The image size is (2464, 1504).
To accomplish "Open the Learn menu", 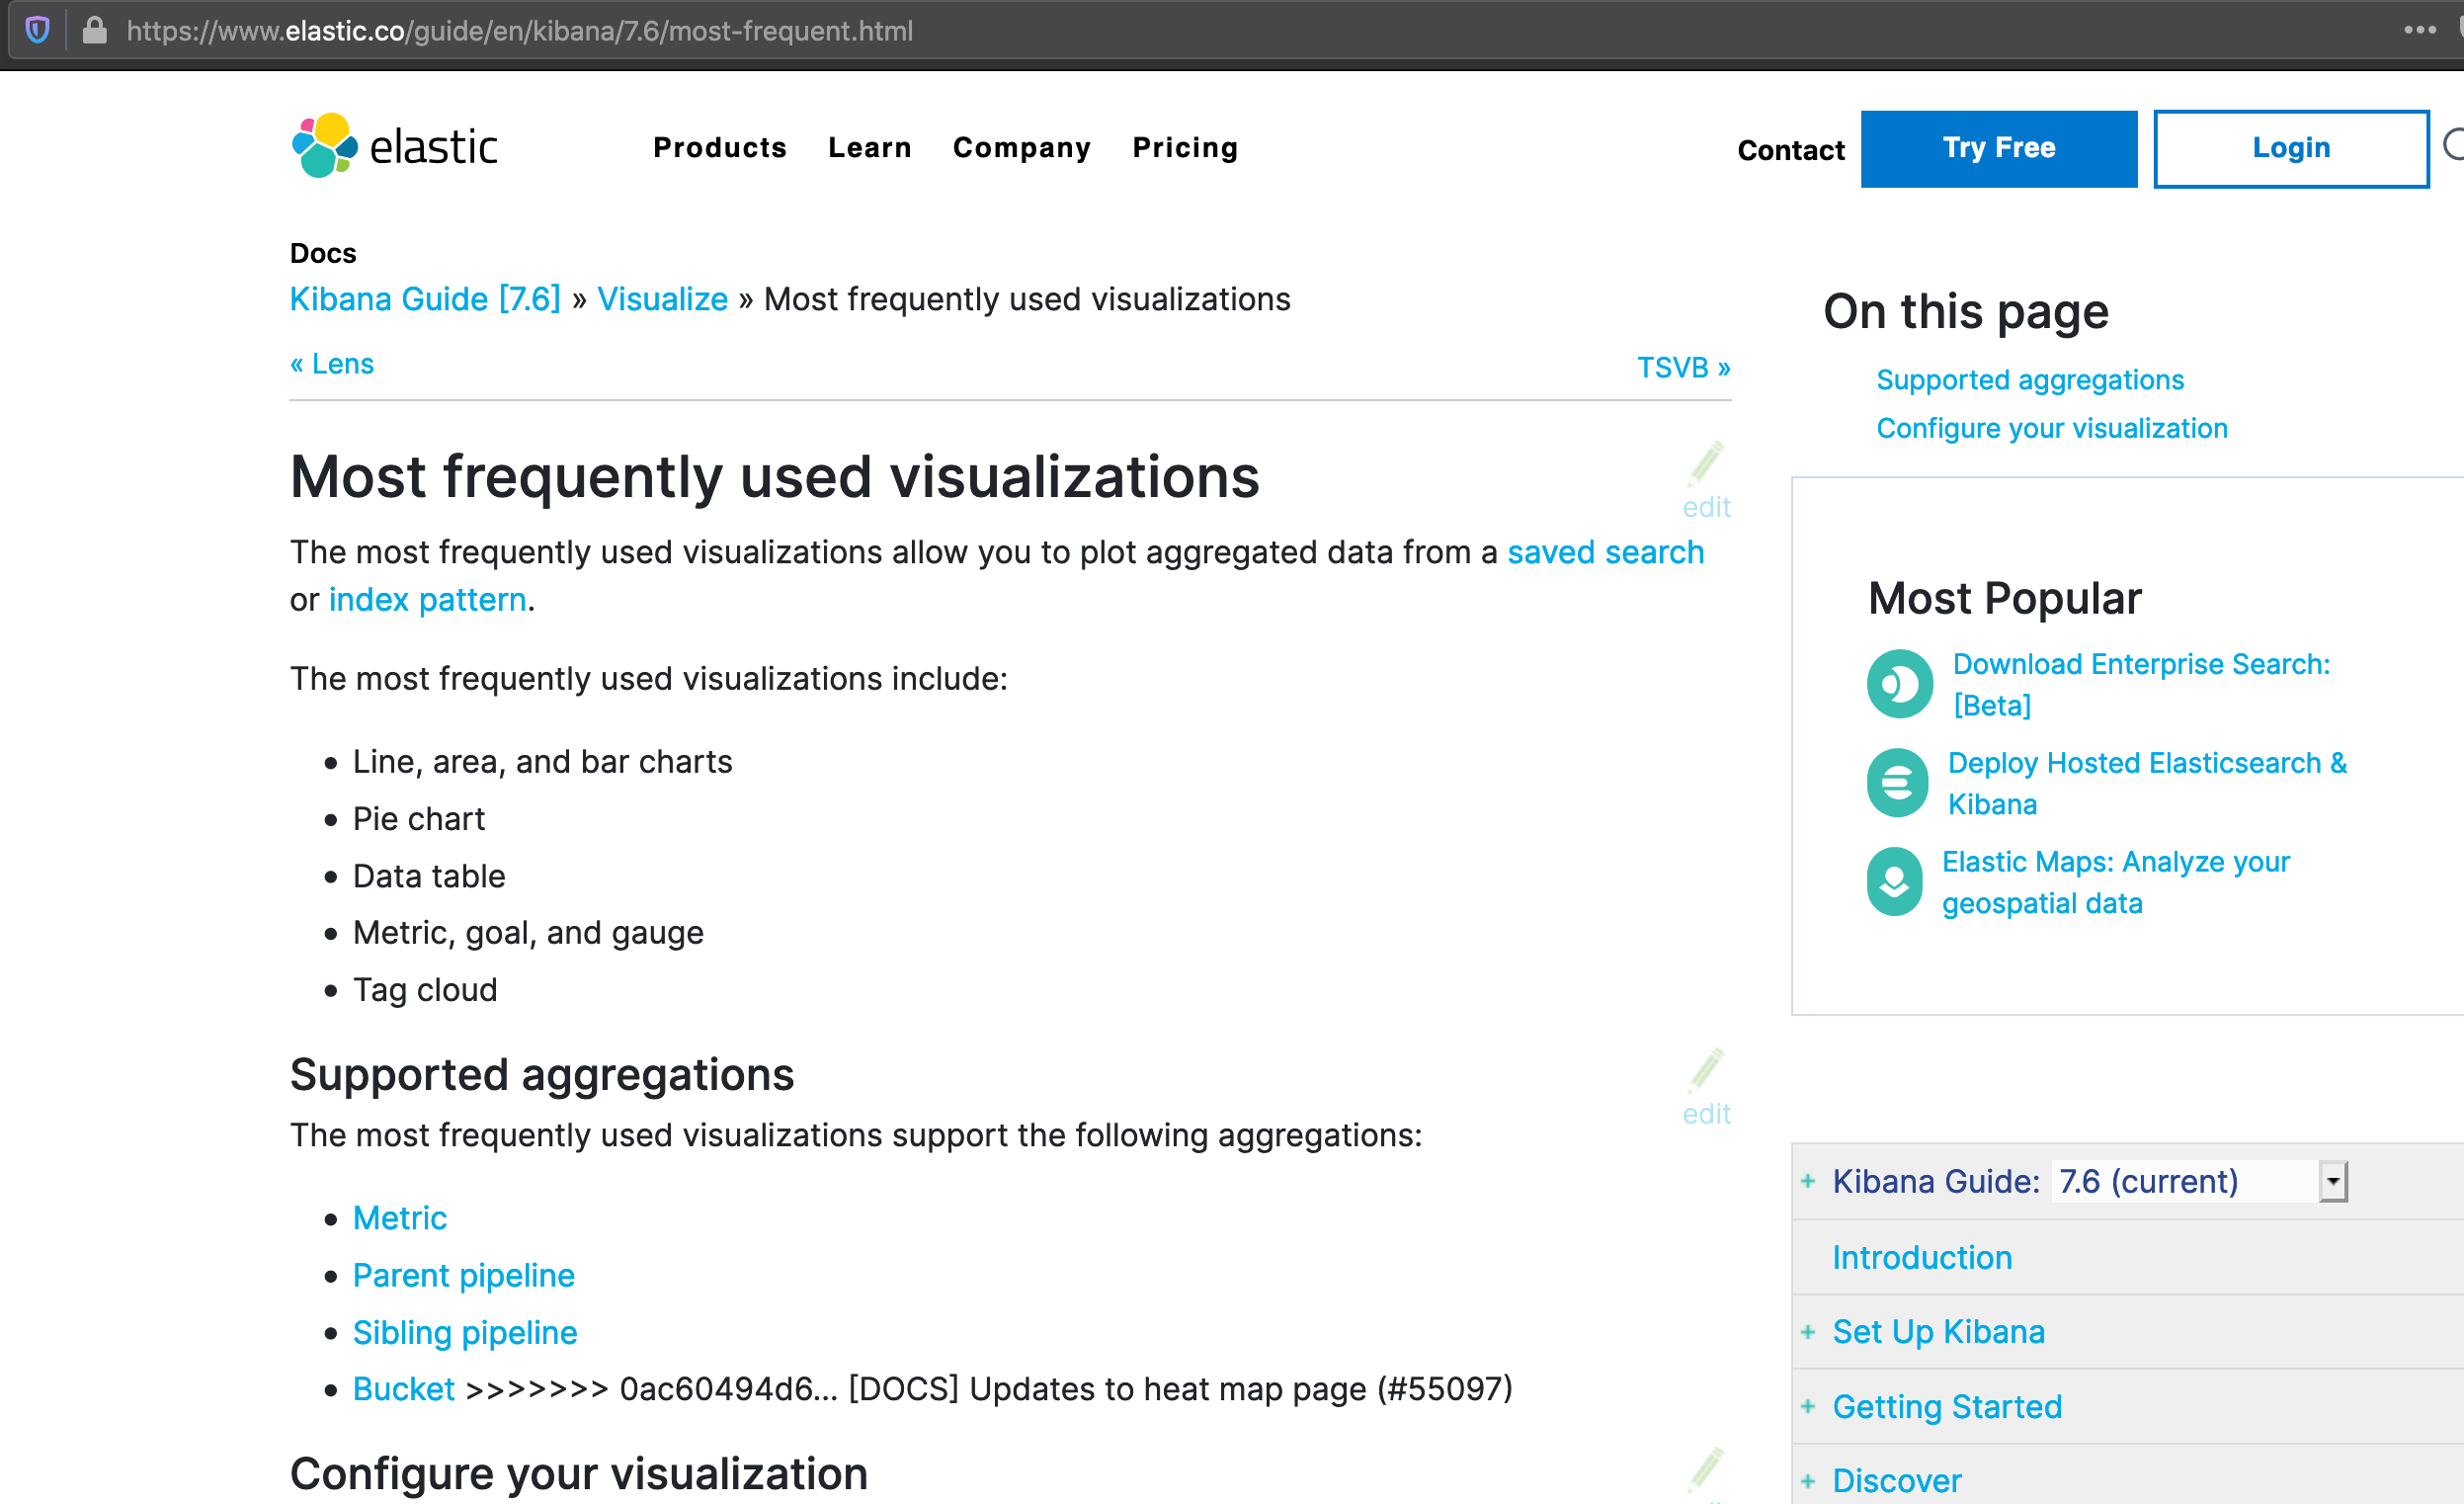I will click(870, 148).
